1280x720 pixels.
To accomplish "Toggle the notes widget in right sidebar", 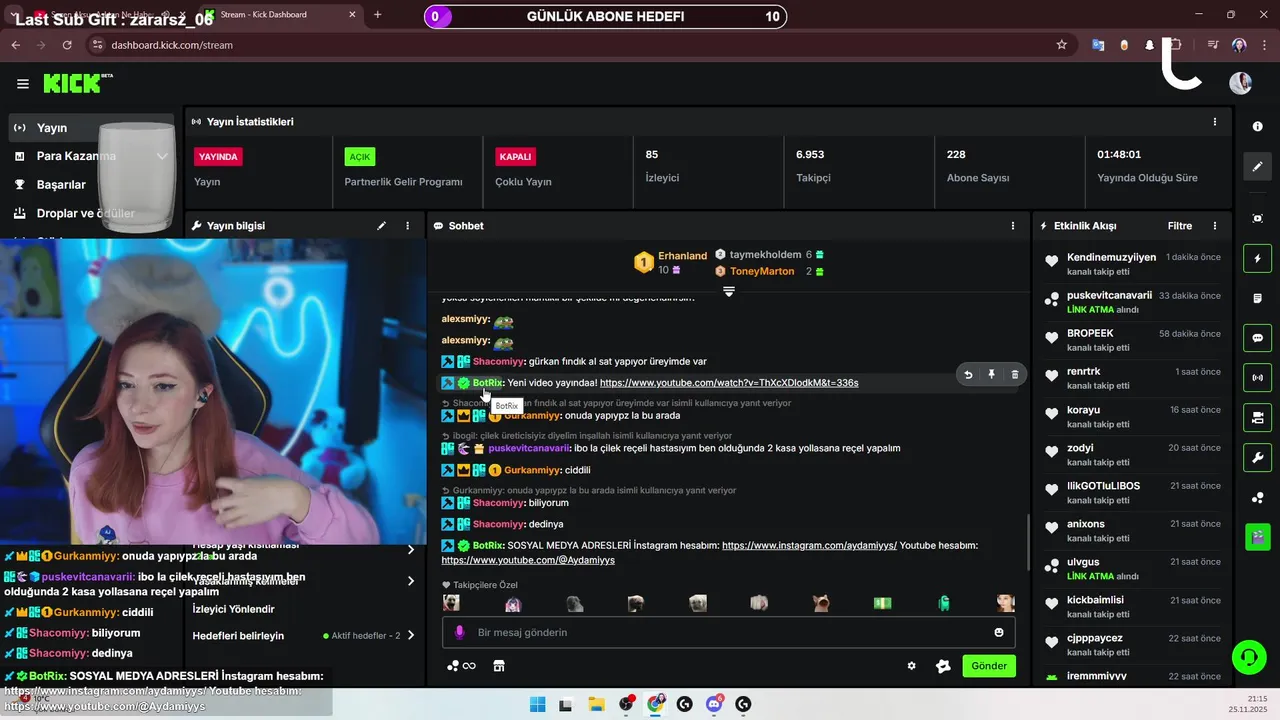I will [x=1257, y=298].
